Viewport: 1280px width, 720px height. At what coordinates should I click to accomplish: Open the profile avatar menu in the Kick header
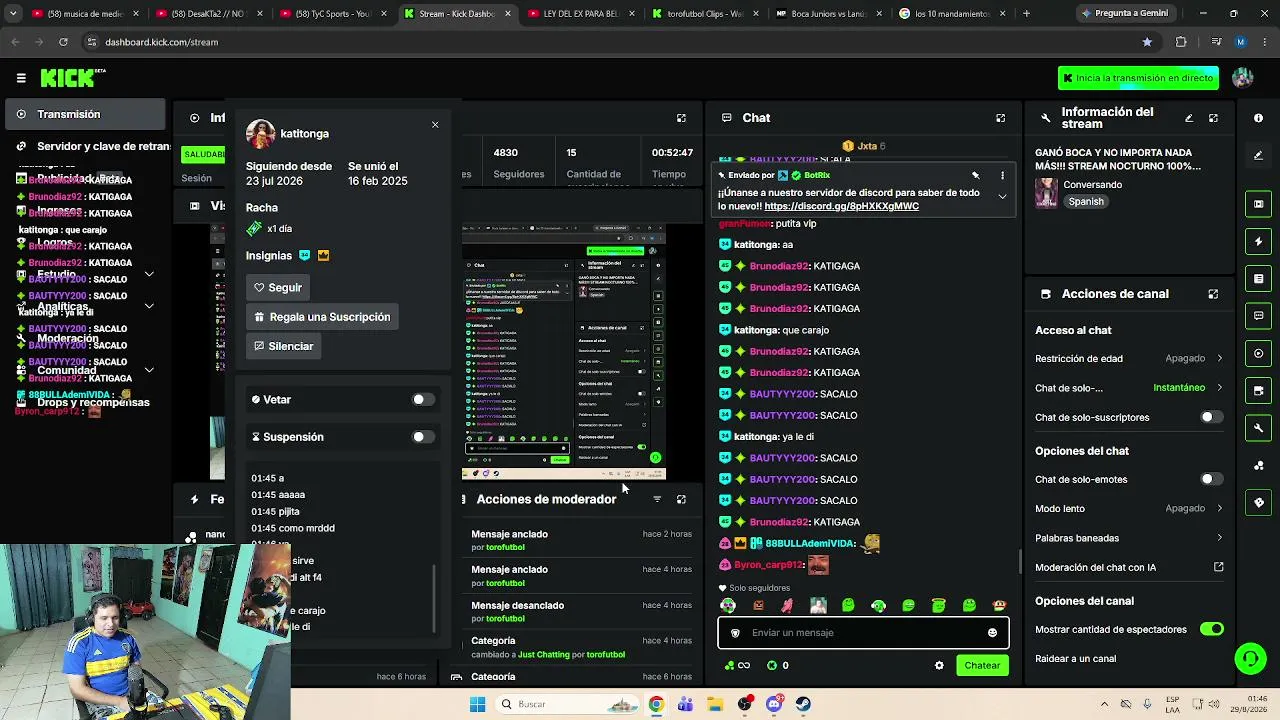click(x=1243, y=77)
